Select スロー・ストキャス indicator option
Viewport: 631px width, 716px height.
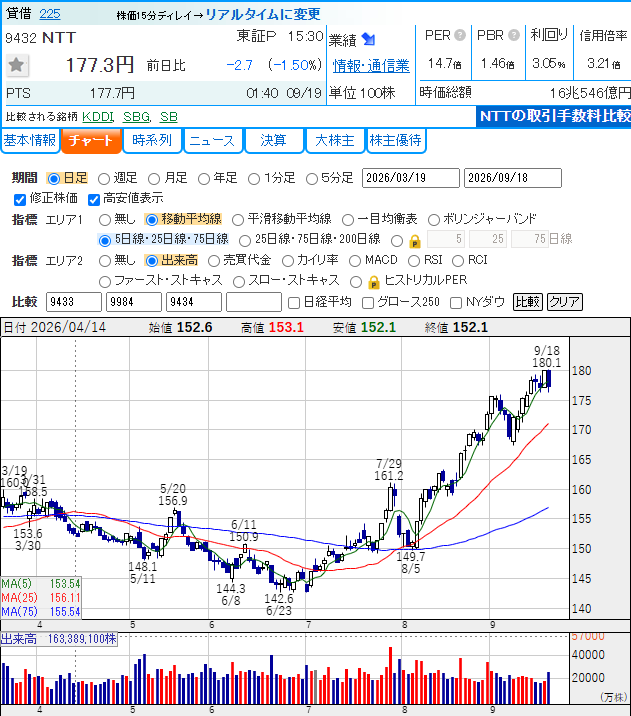tap(238, 281)
